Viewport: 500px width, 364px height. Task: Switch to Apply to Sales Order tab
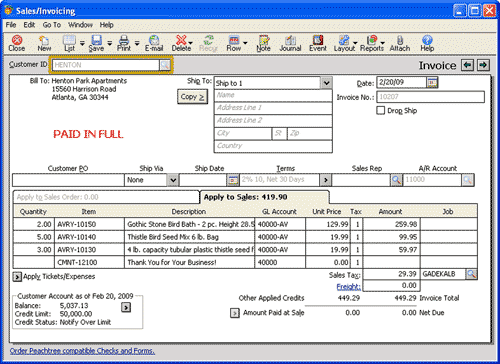pos(106,197)
